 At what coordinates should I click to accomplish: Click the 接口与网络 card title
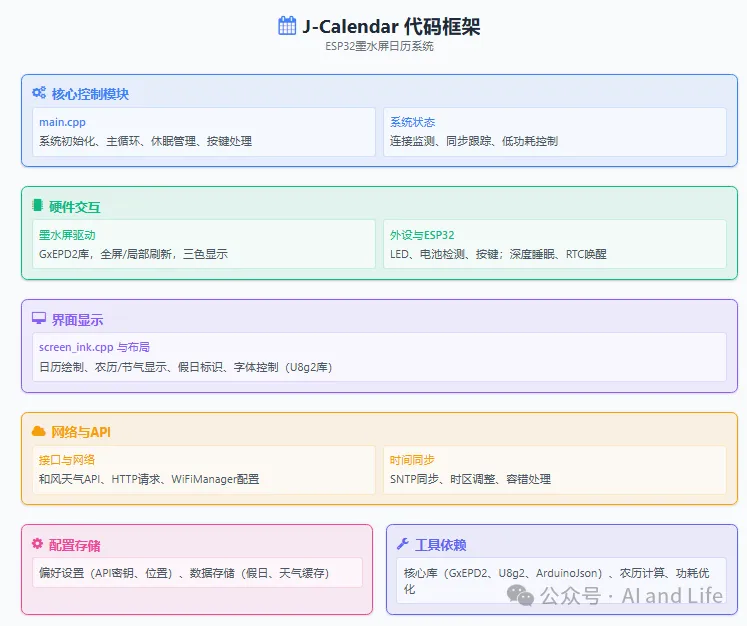(x=67, y=460)
